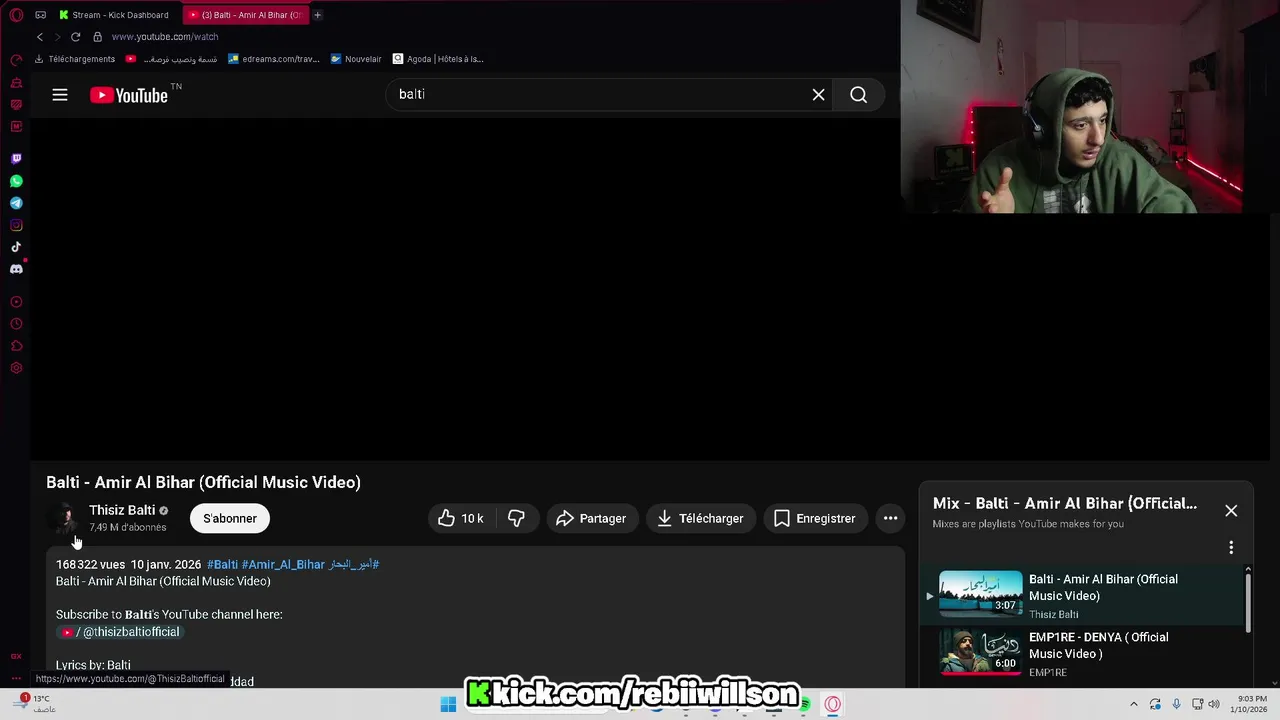
Task: Download the video via Télécharger
Action: pyautogui.click(x=700, y=518)
